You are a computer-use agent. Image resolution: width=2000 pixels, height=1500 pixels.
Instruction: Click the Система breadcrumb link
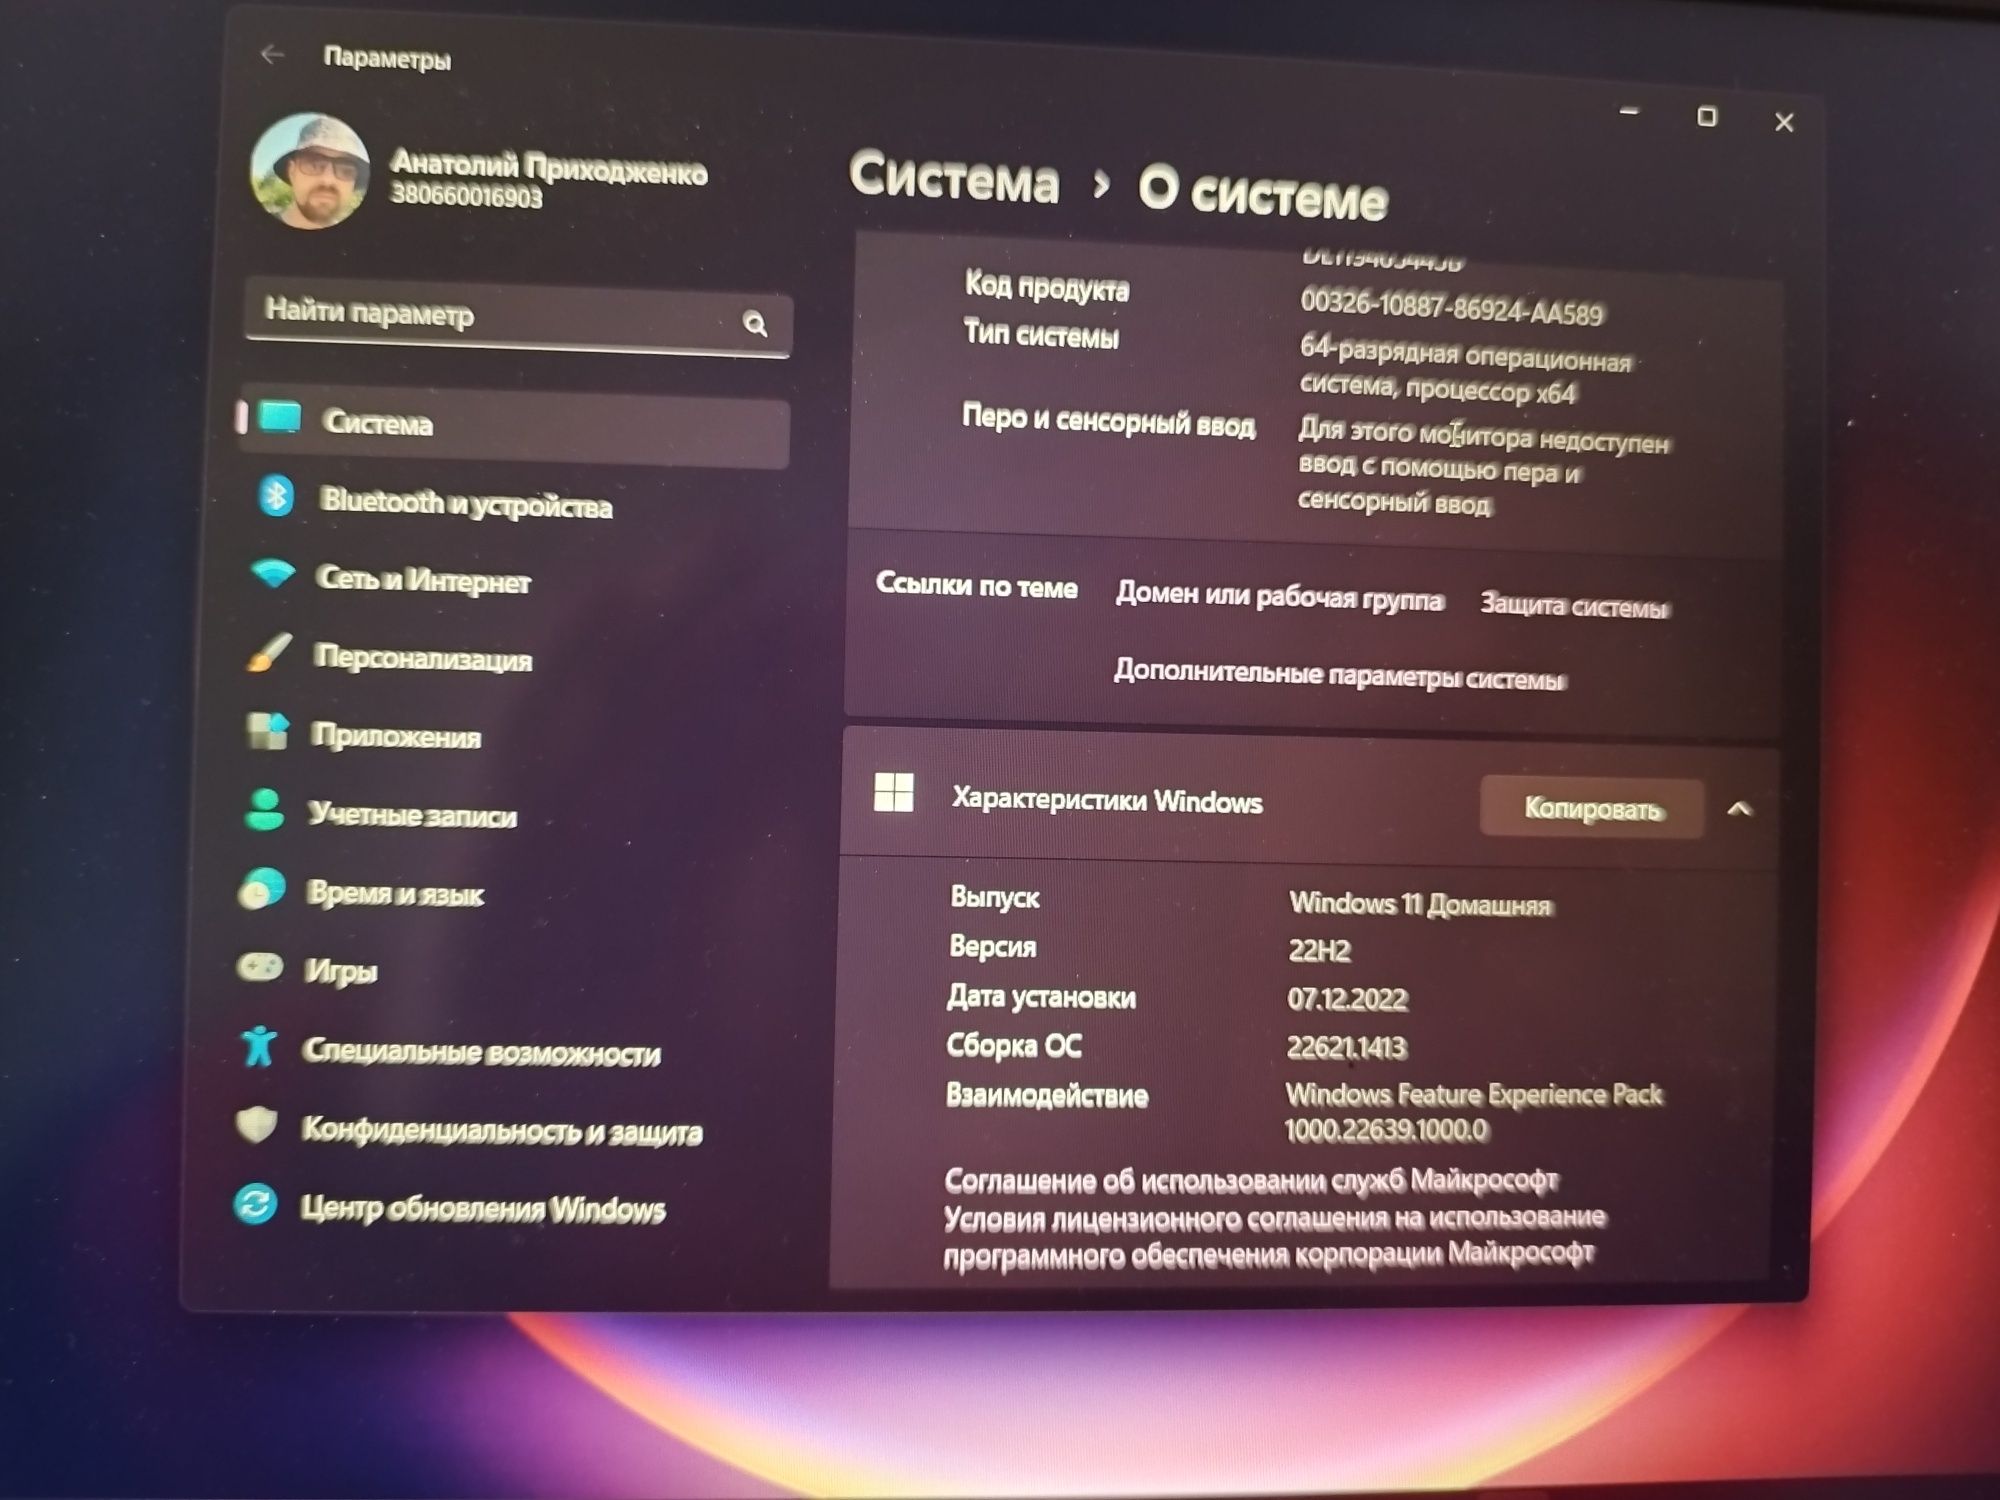[x=954, y=179]
